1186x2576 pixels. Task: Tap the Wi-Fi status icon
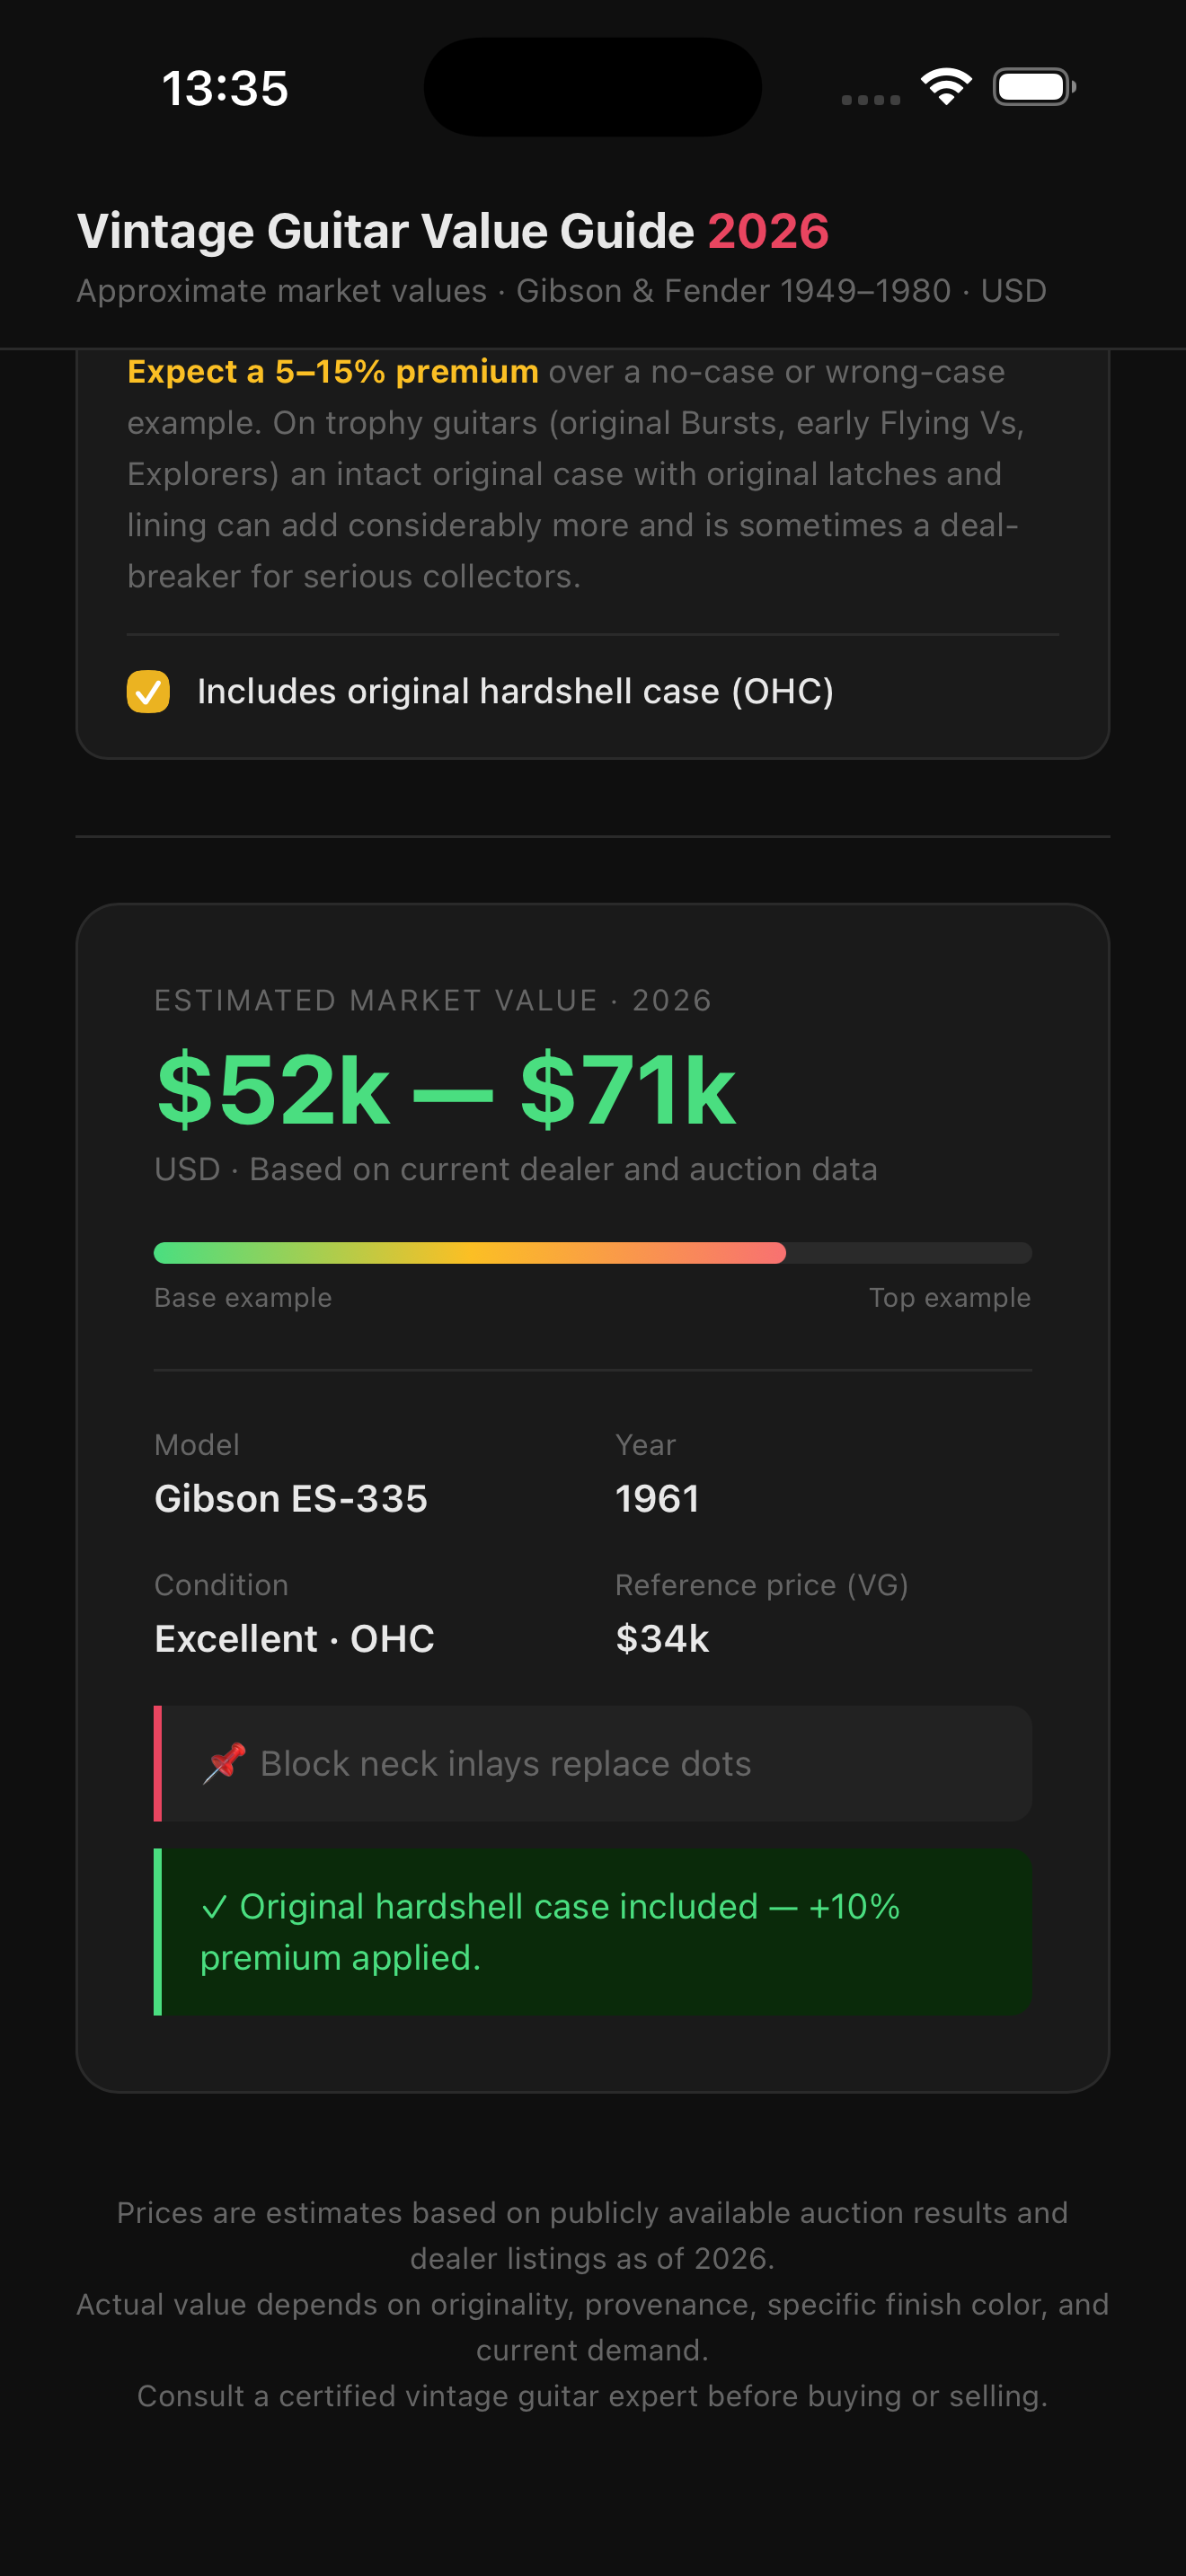946,87
